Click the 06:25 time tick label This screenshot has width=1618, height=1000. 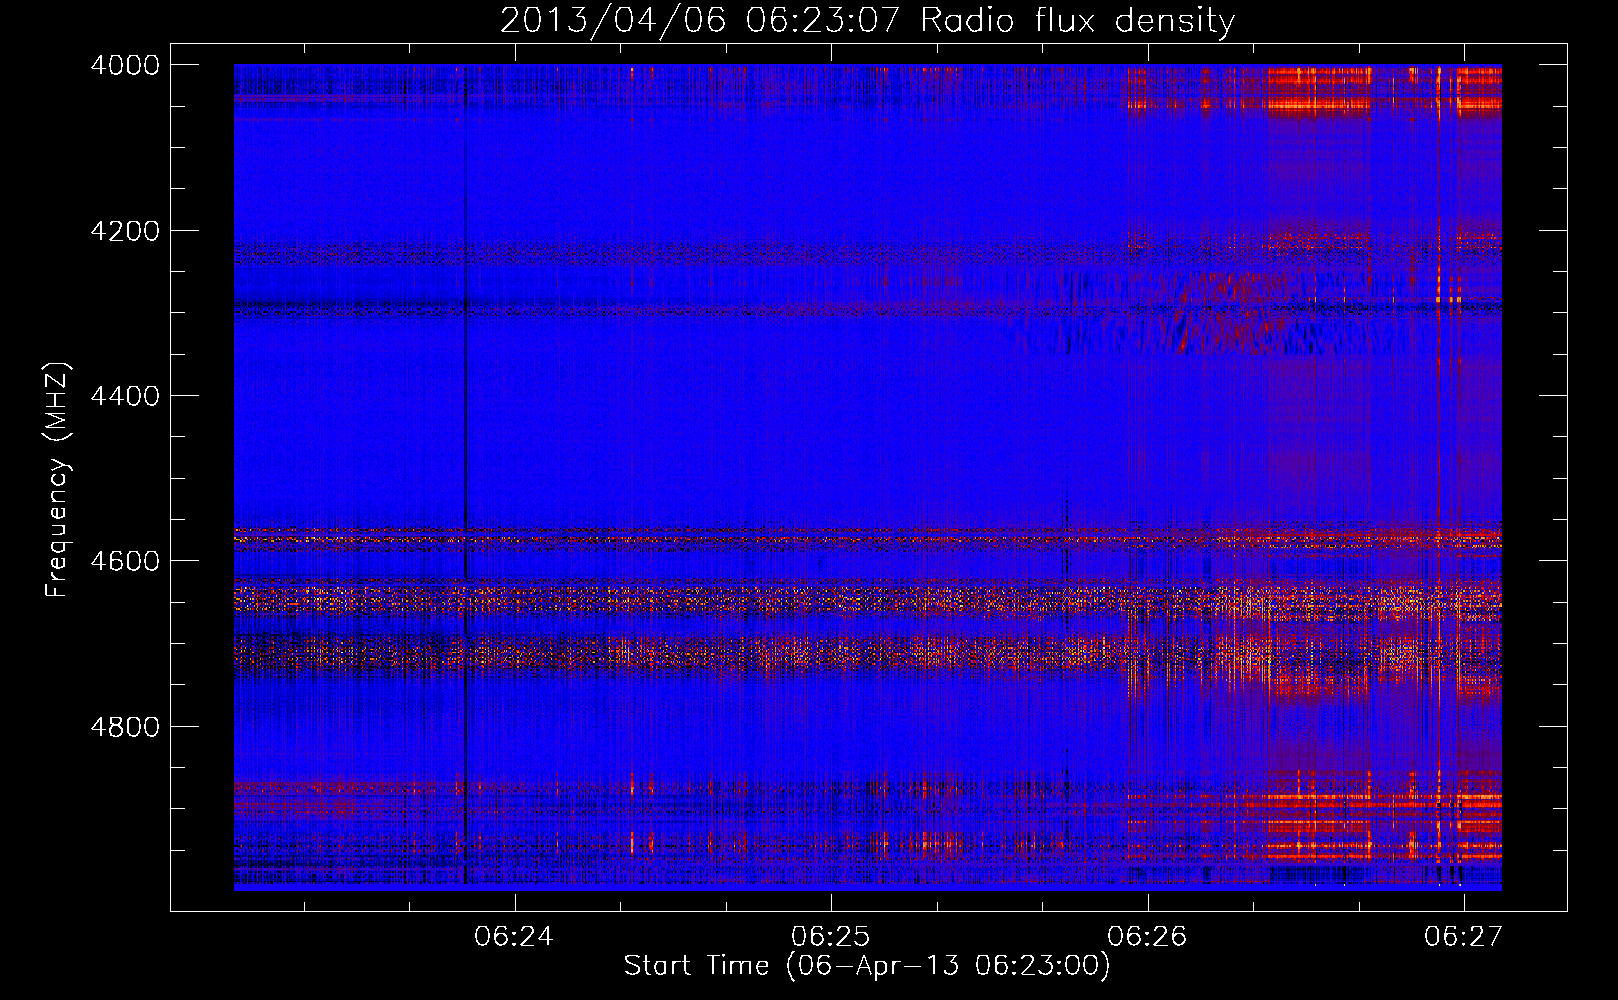830,937
